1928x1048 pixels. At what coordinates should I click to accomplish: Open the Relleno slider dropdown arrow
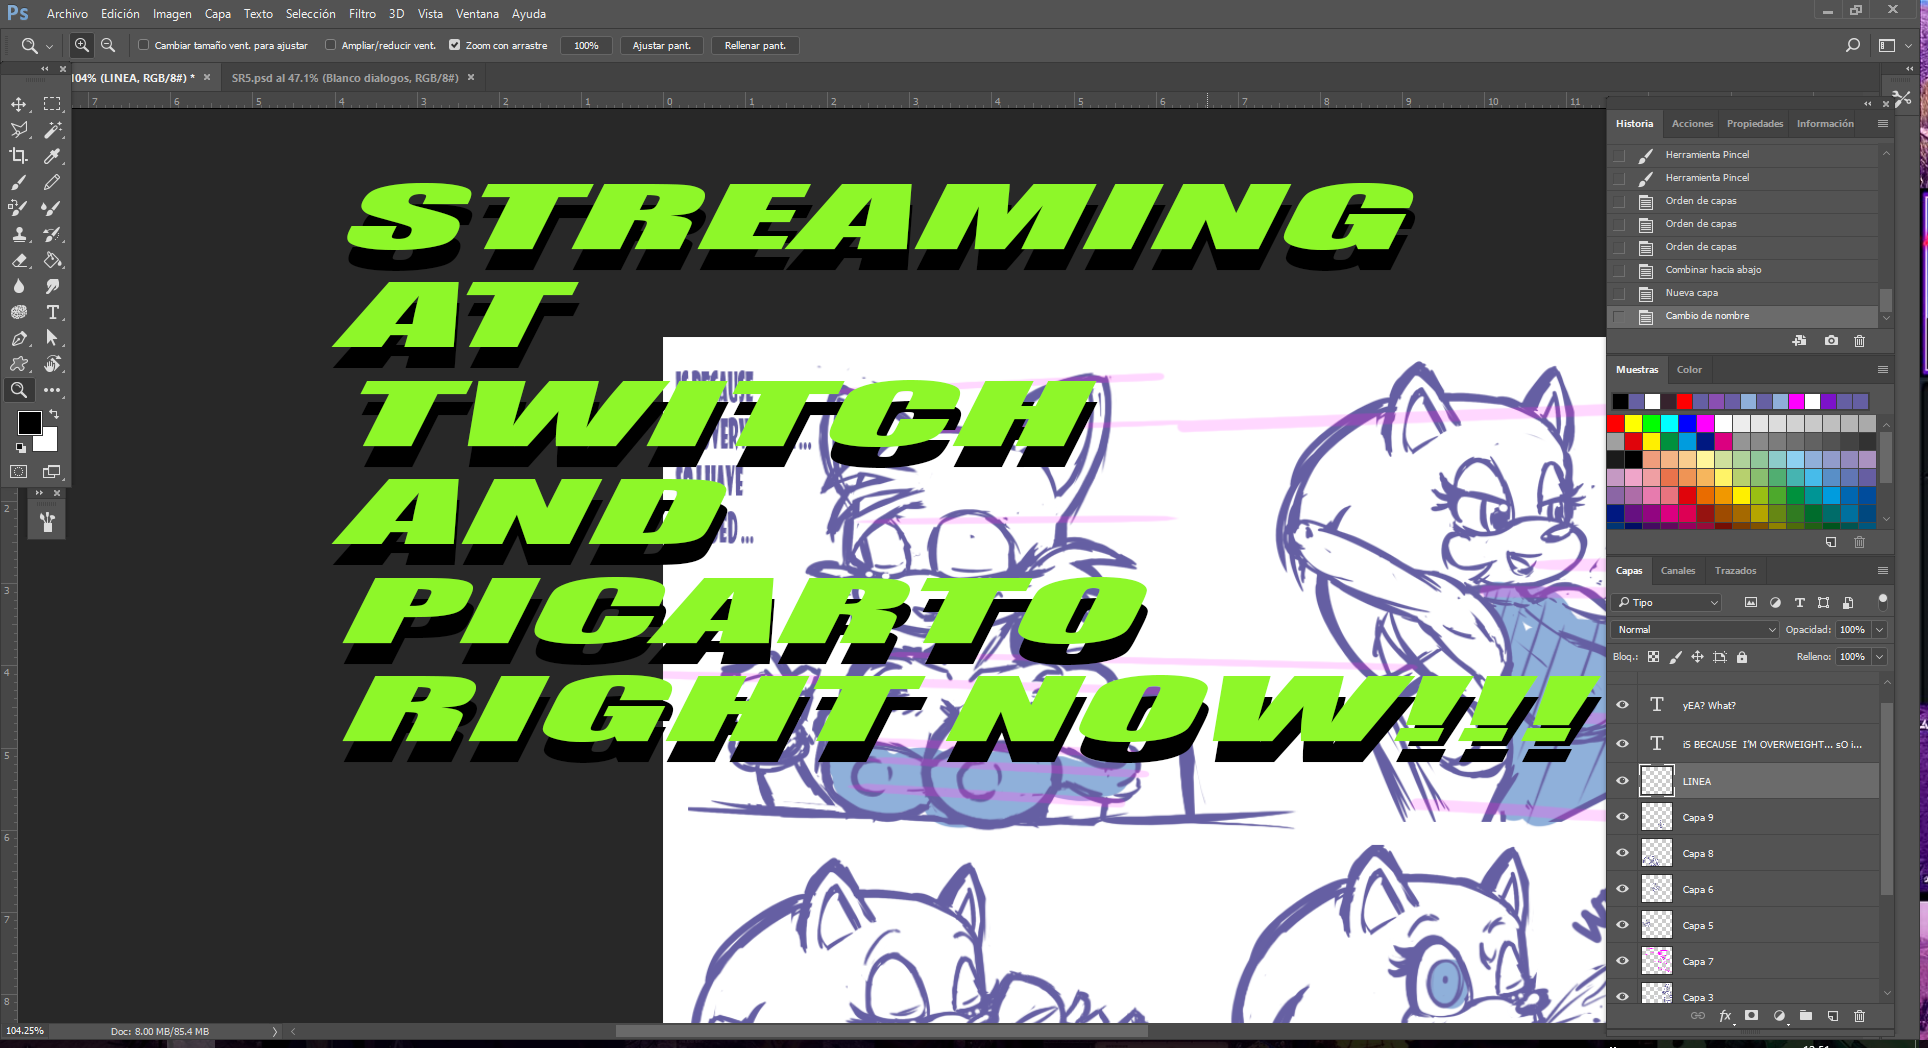click(x=1880, y=657)
